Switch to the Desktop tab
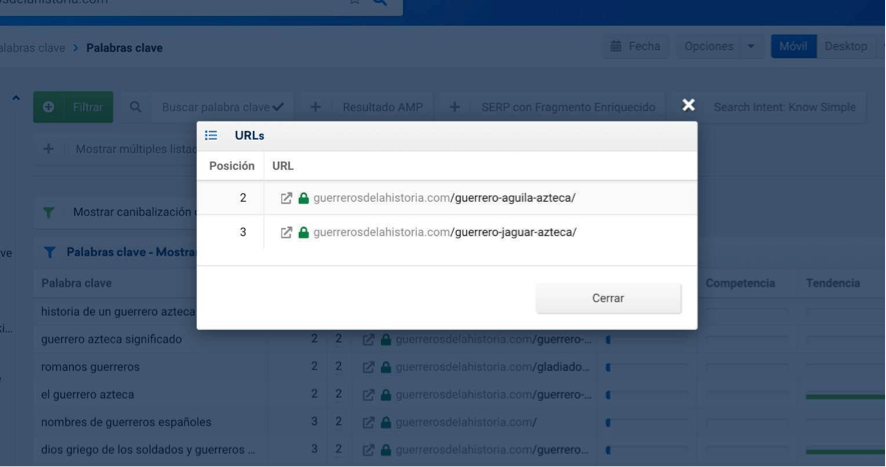886x467 pixels. 845,46
